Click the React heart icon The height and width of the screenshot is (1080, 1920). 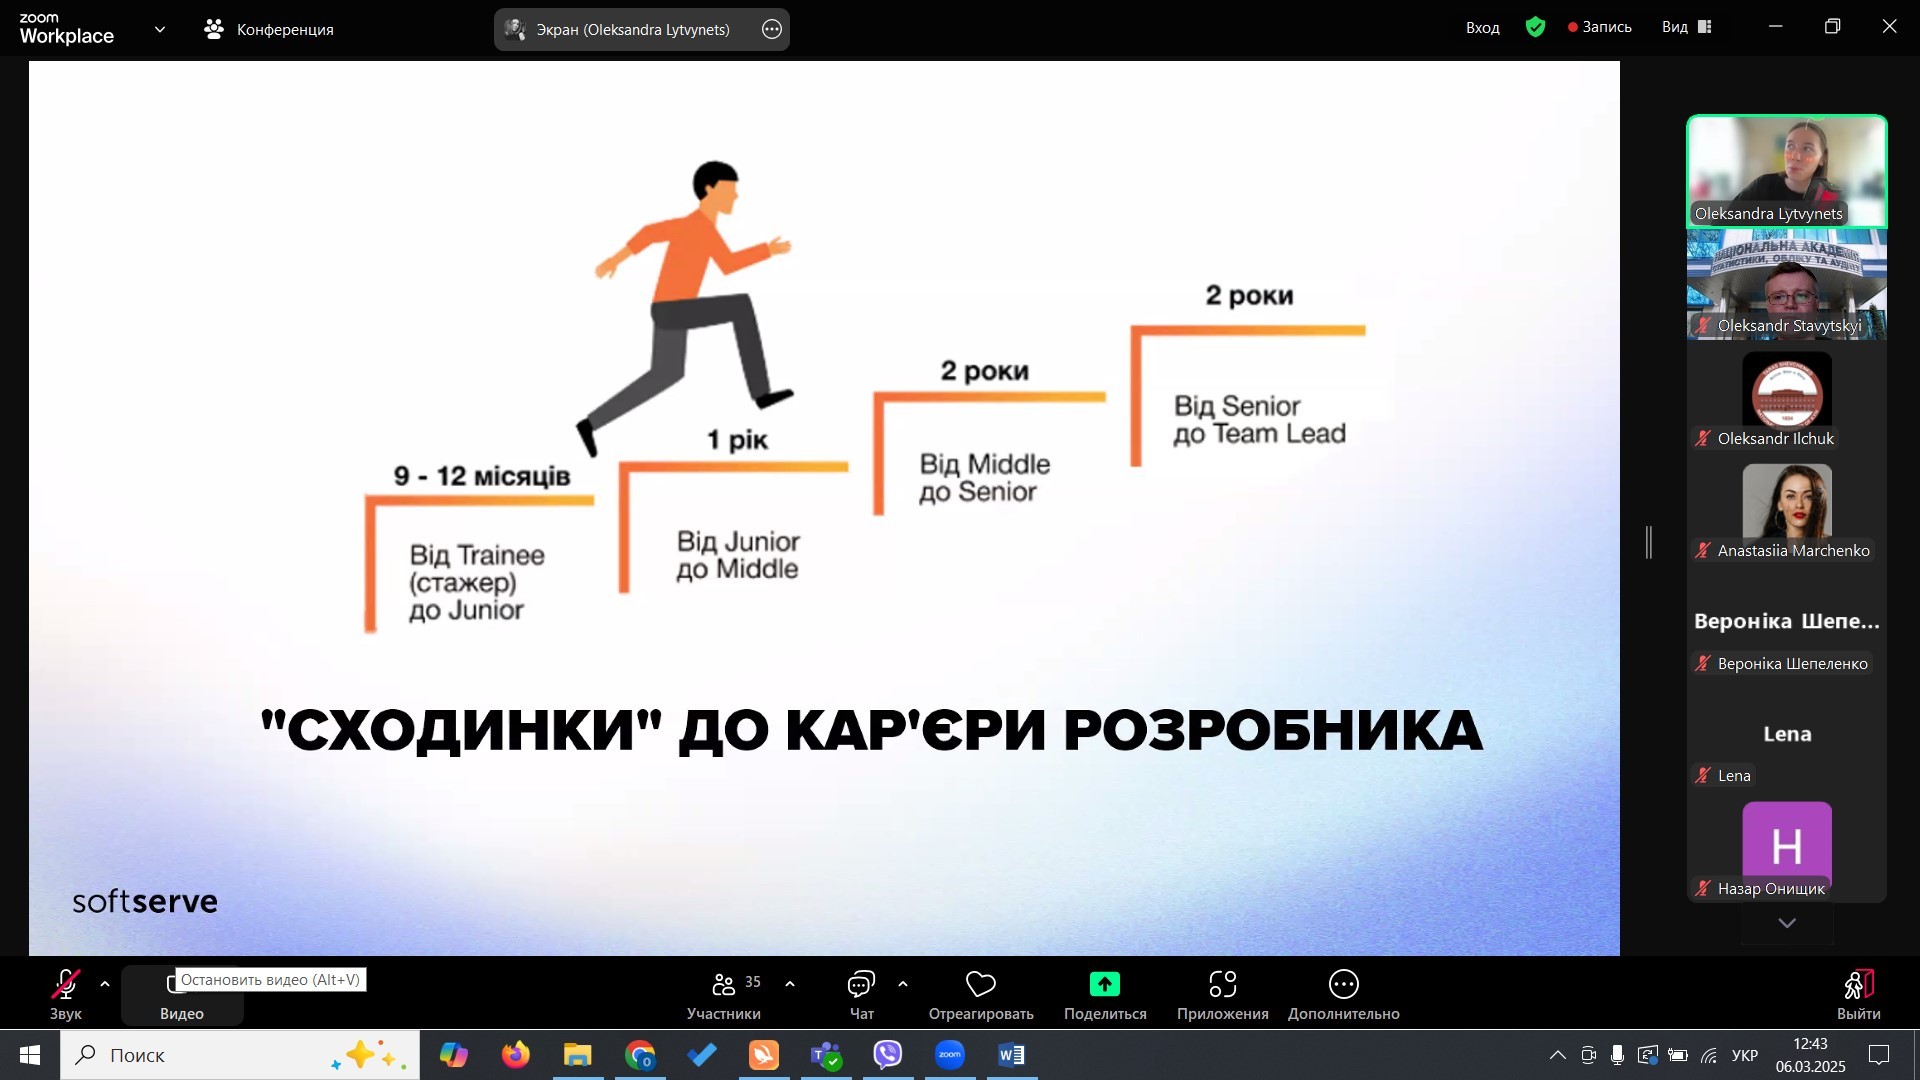tap(980, 985)
